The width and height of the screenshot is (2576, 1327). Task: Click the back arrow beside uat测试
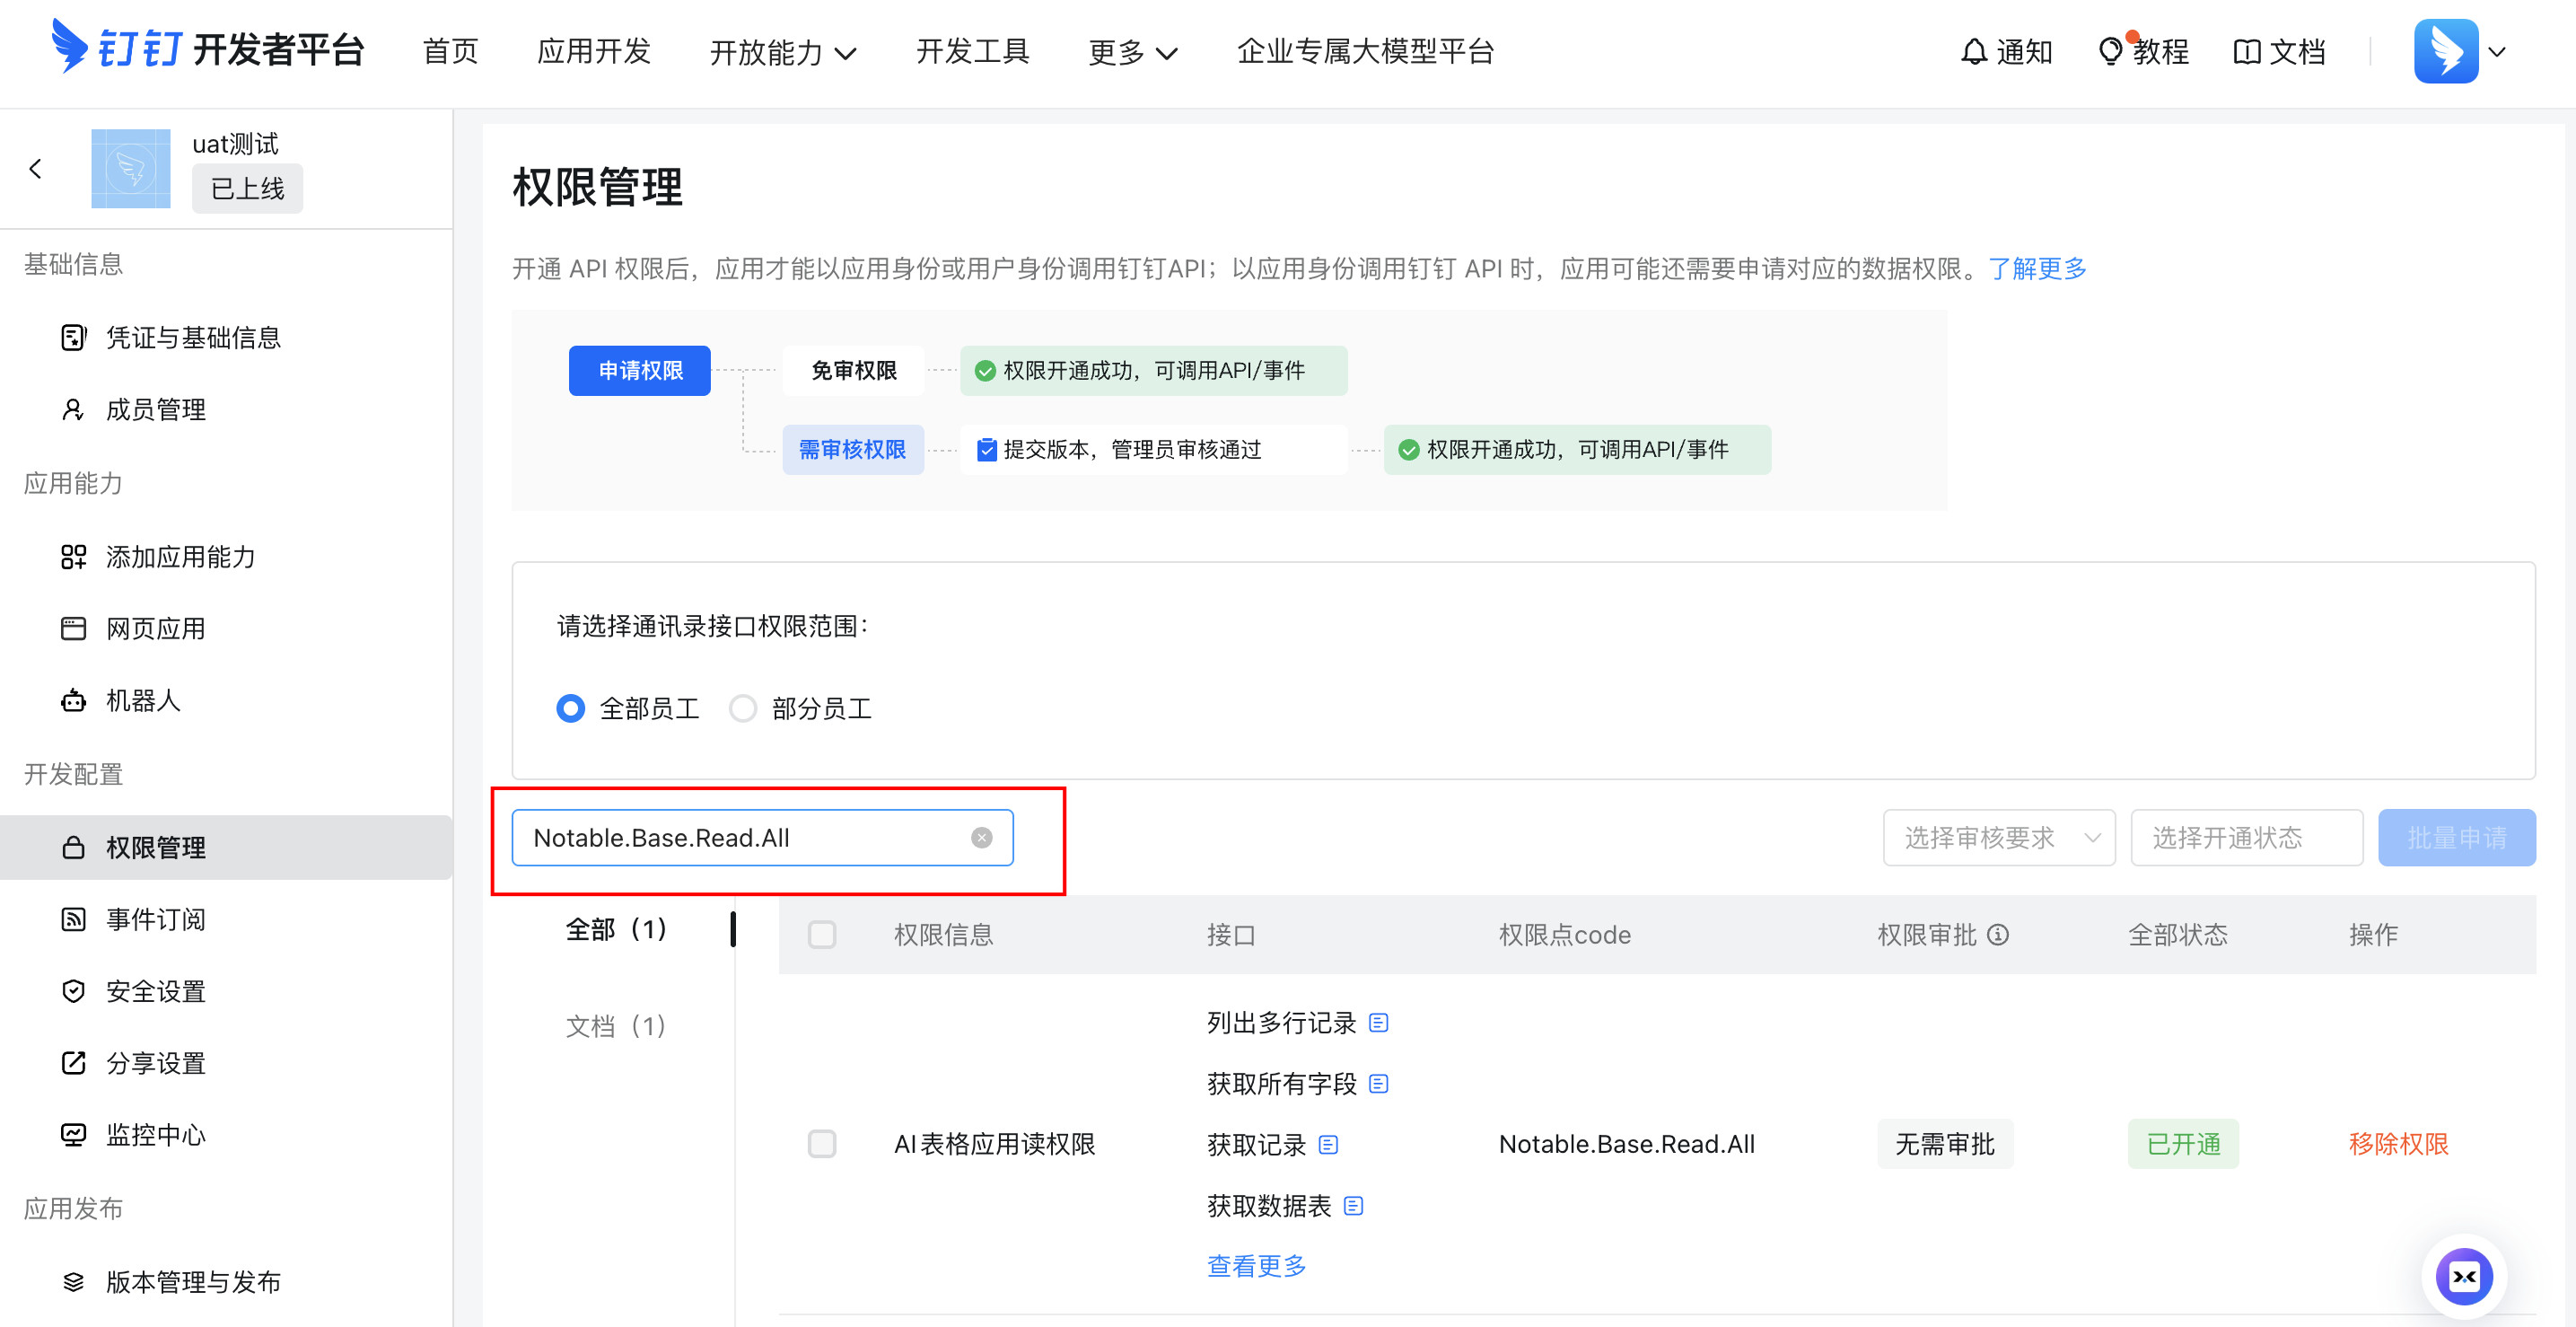36,169
